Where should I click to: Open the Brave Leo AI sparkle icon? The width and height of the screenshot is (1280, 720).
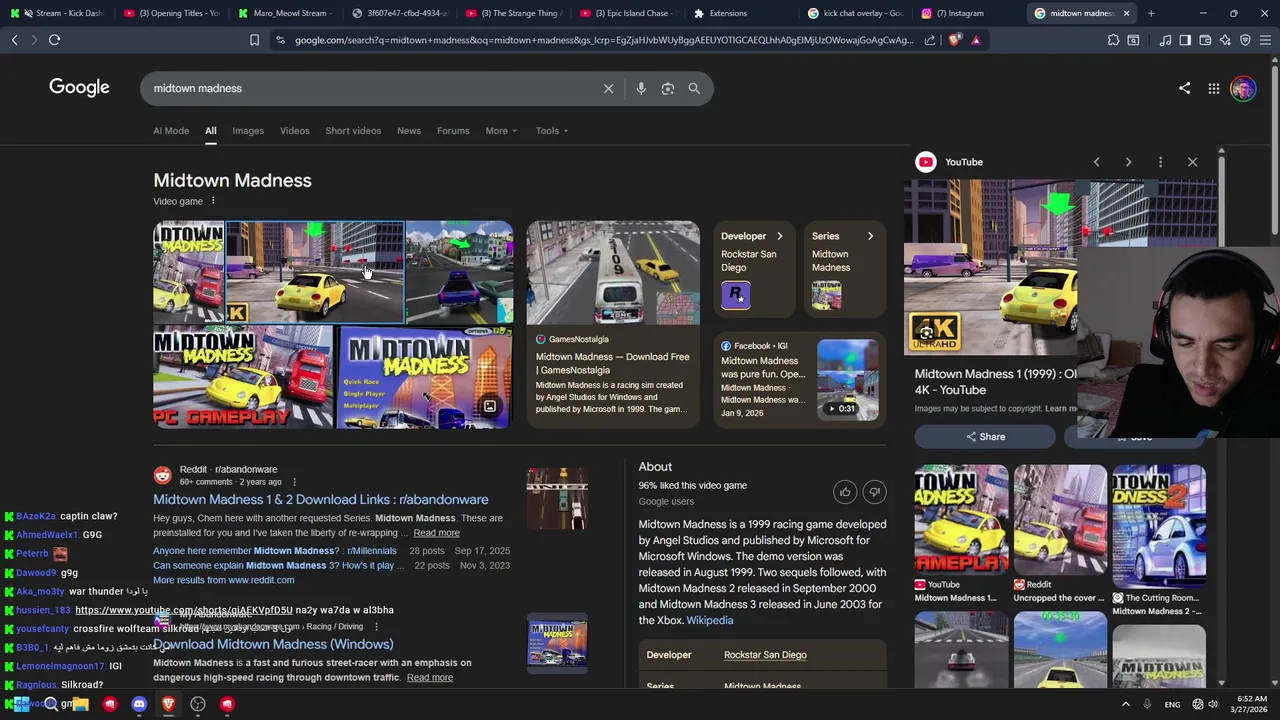click(x=1225, y=40)
